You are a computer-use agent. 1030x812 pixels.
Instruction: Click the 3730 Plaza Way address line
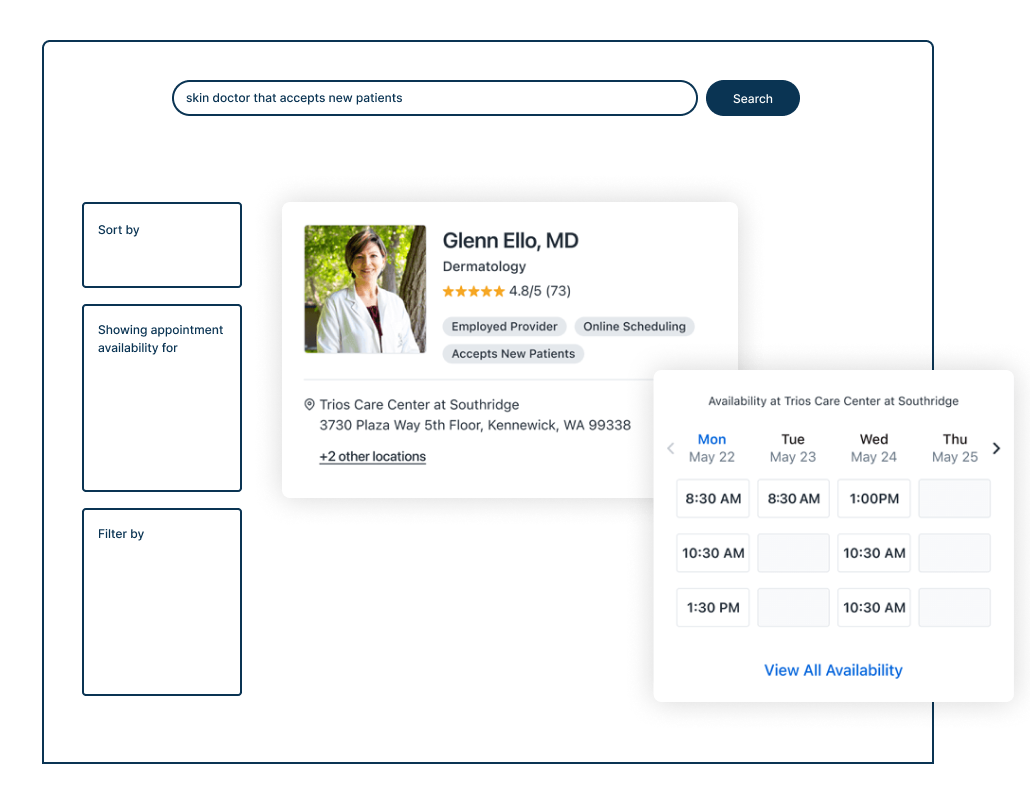(475, 425)
